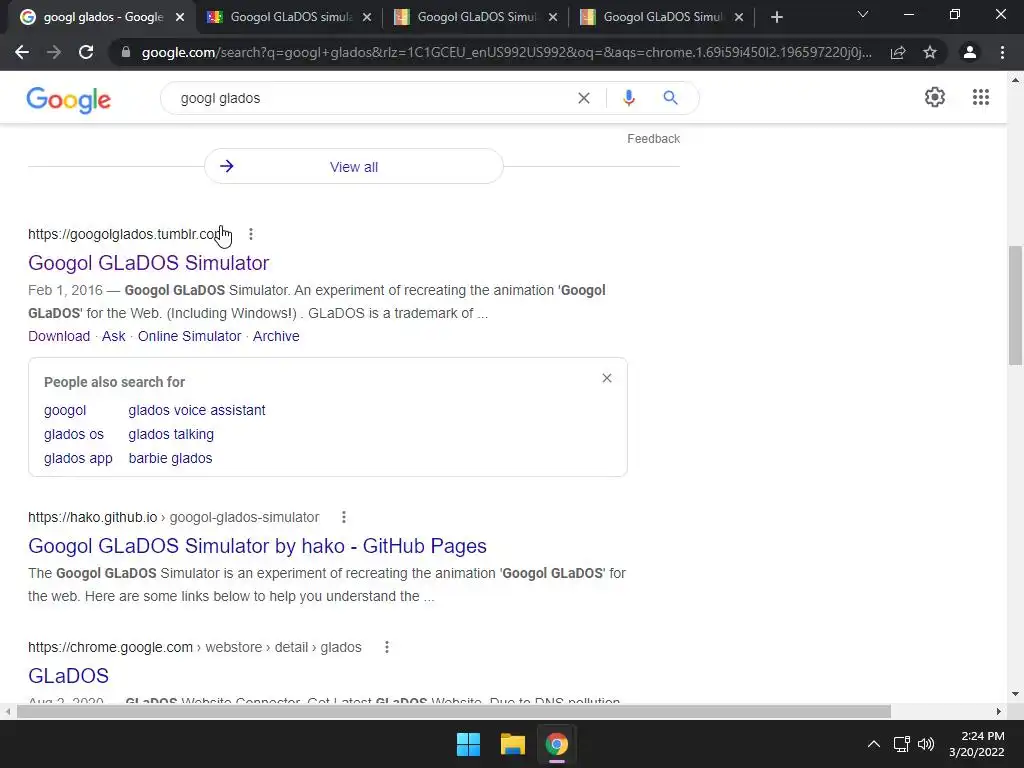Open volume control in system tray

click(926, 744)
